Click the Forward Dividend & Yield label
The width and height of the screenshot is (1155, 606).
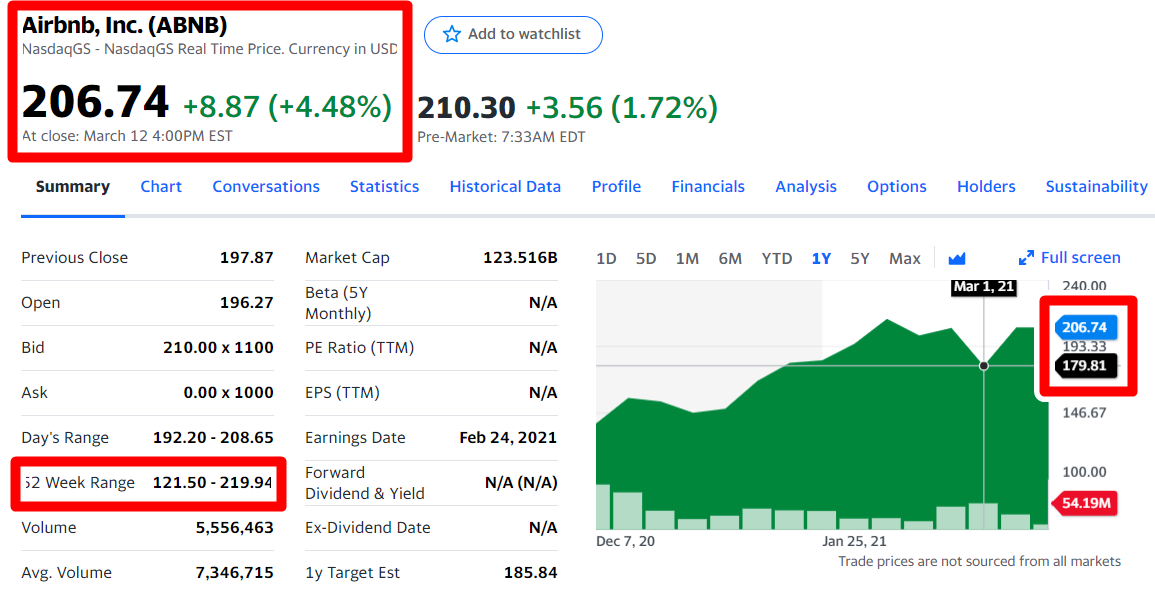click(365, 483)
